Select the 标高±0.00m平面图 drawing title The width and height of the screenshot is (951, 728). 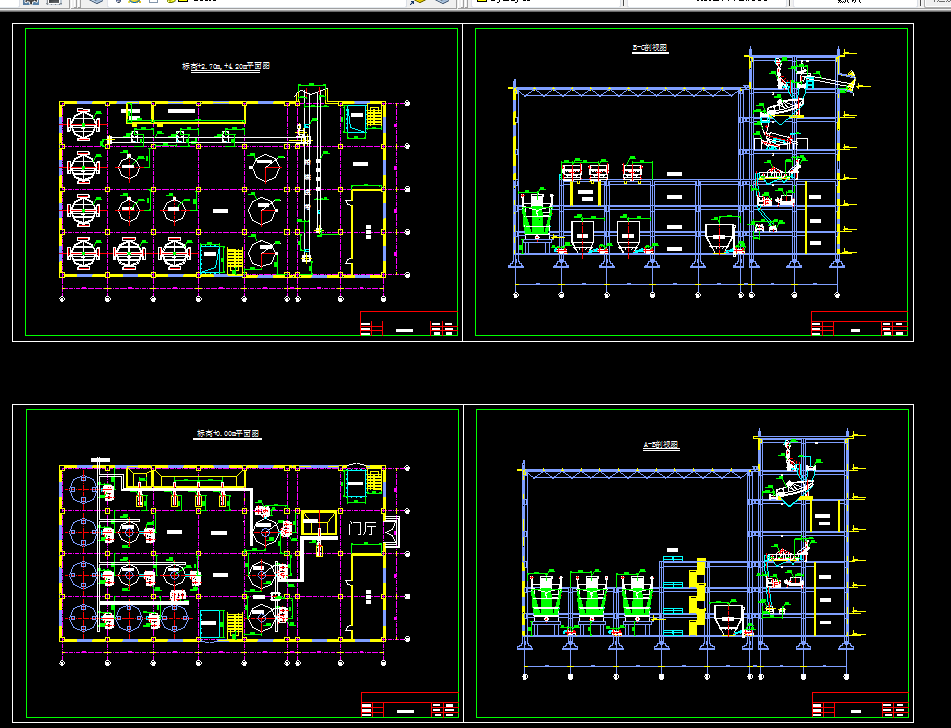228,434
